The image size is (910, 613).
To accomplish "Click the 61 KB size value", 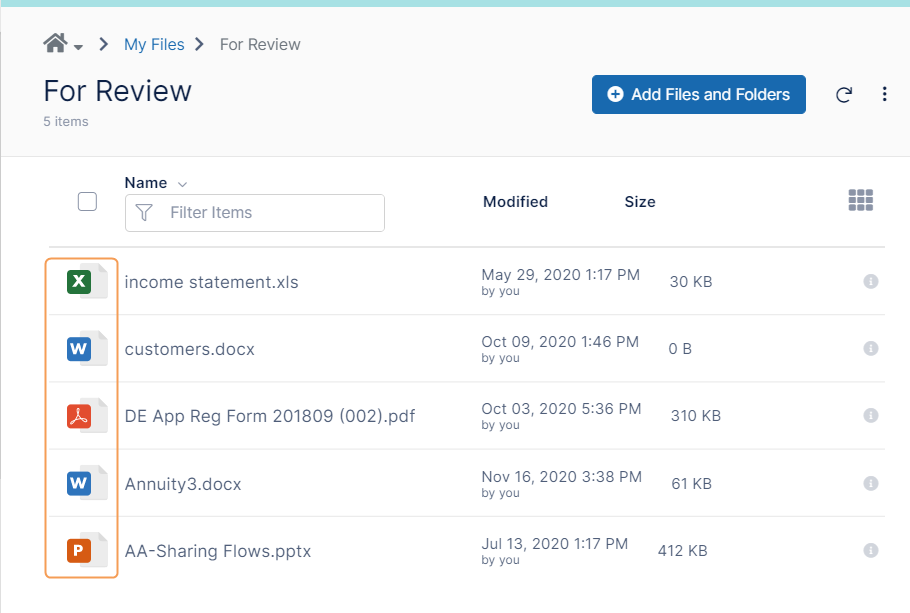I will pos(691,484).
